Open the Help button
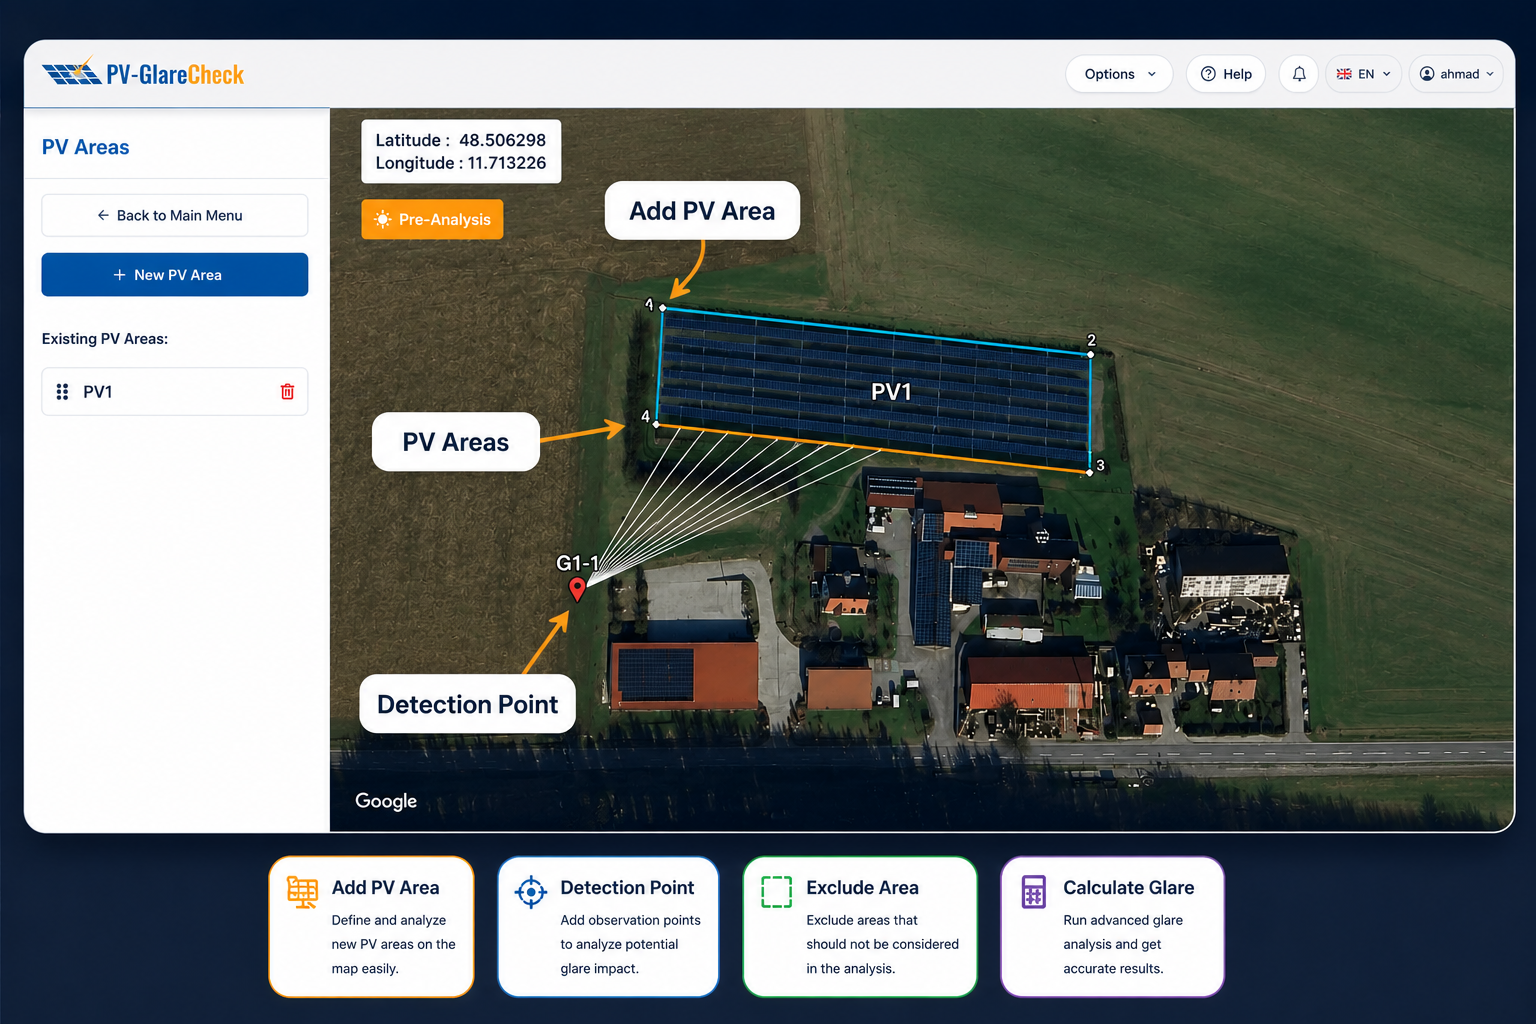Image resolution: width=1536 pixels, height=1024 pixels. 1226,74
